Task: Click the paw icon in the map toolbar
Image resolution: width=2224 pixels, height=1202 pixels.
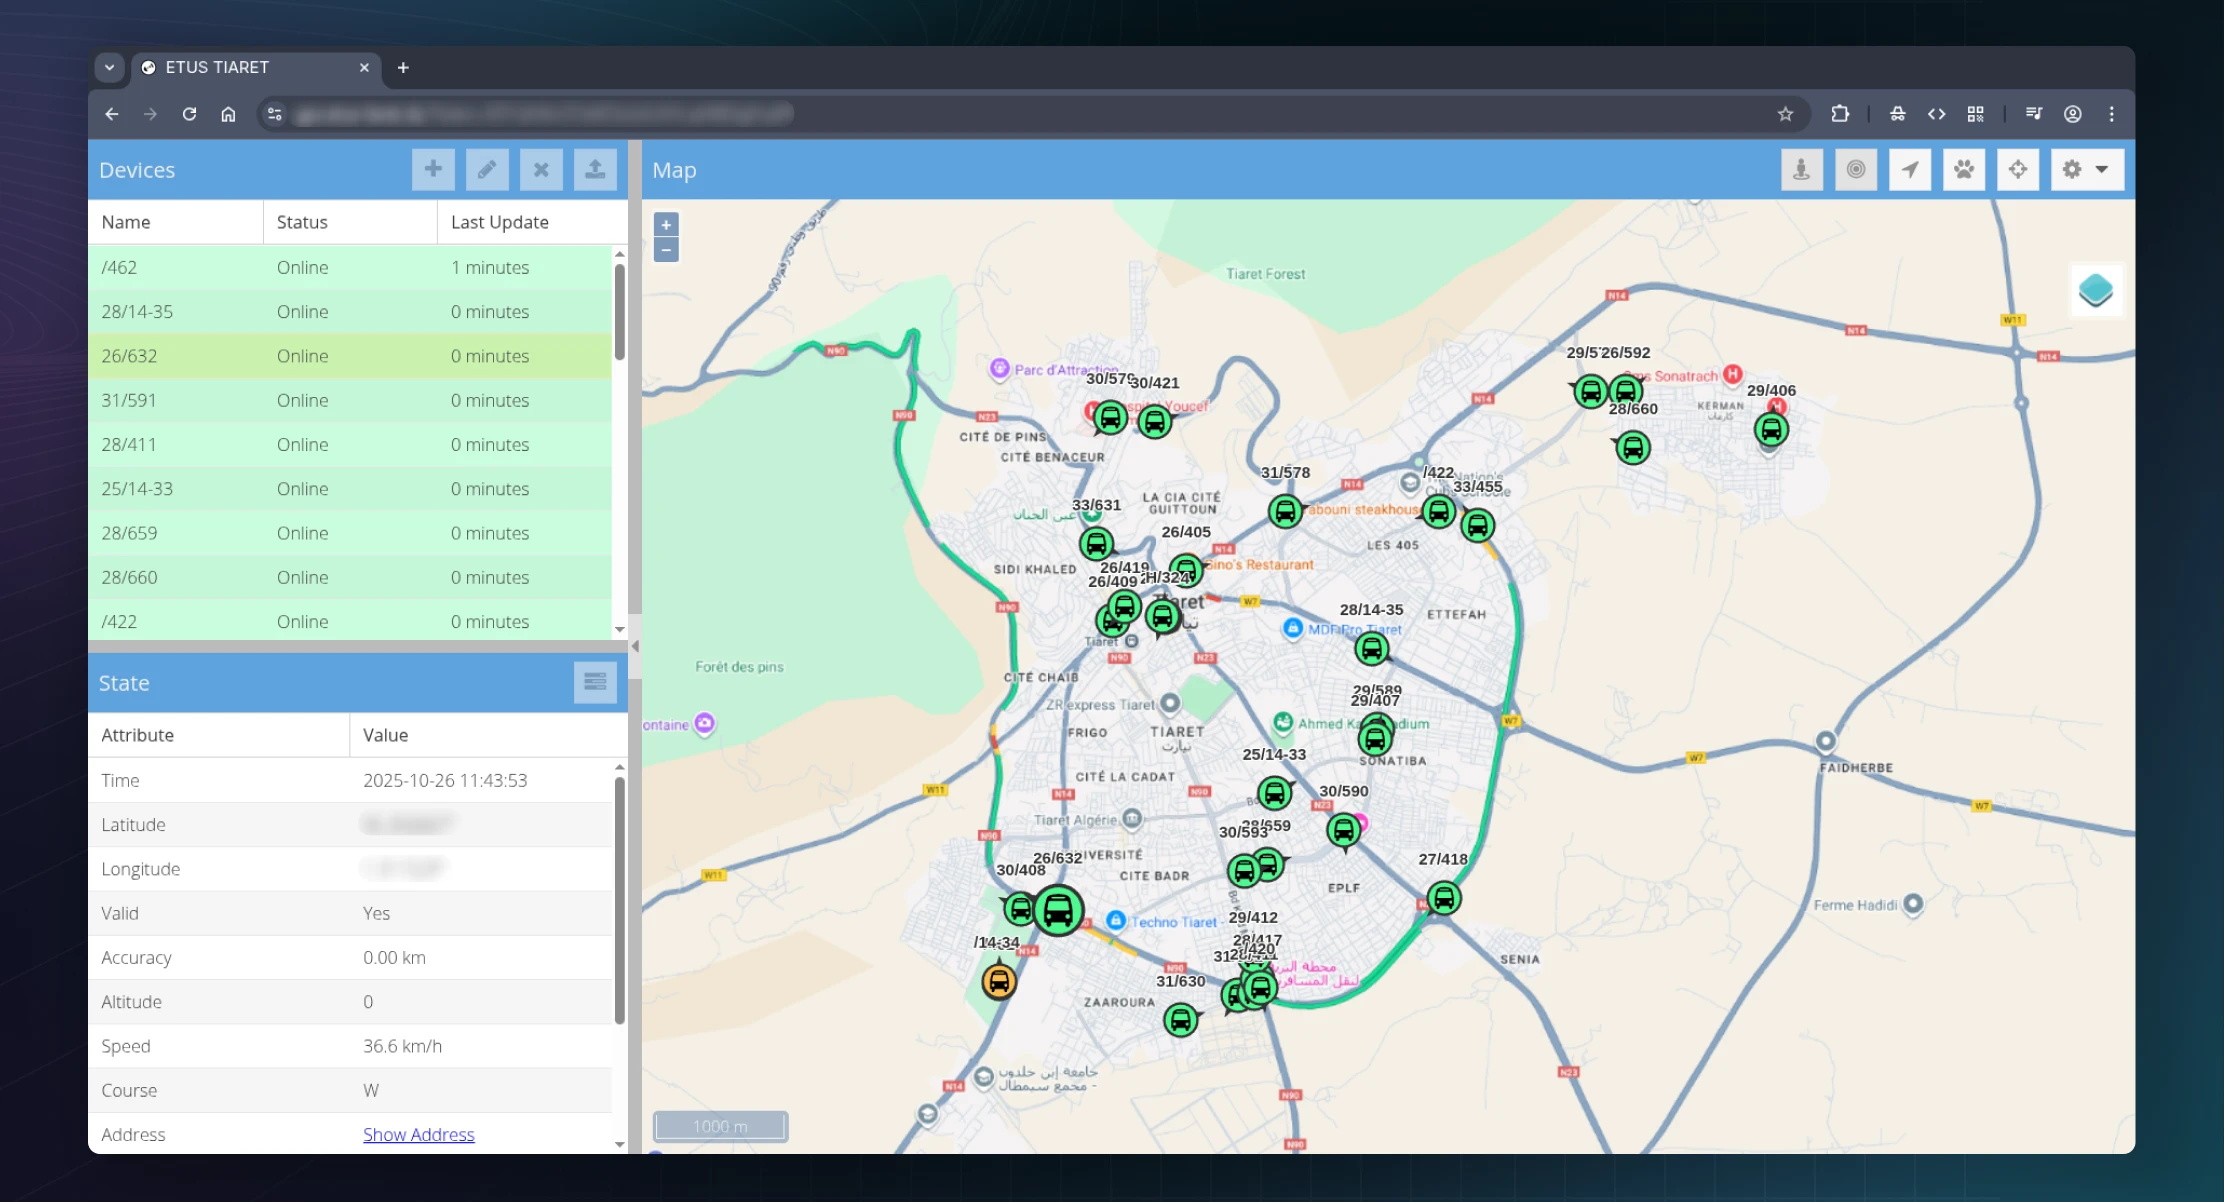Action: [x=1964, y=169]
